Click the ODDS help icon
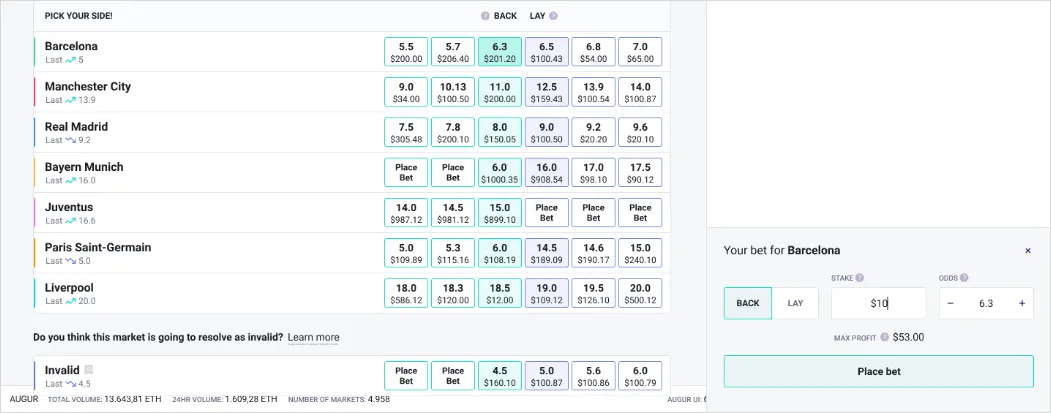The image size is (1051, 413). coord(964,278)
